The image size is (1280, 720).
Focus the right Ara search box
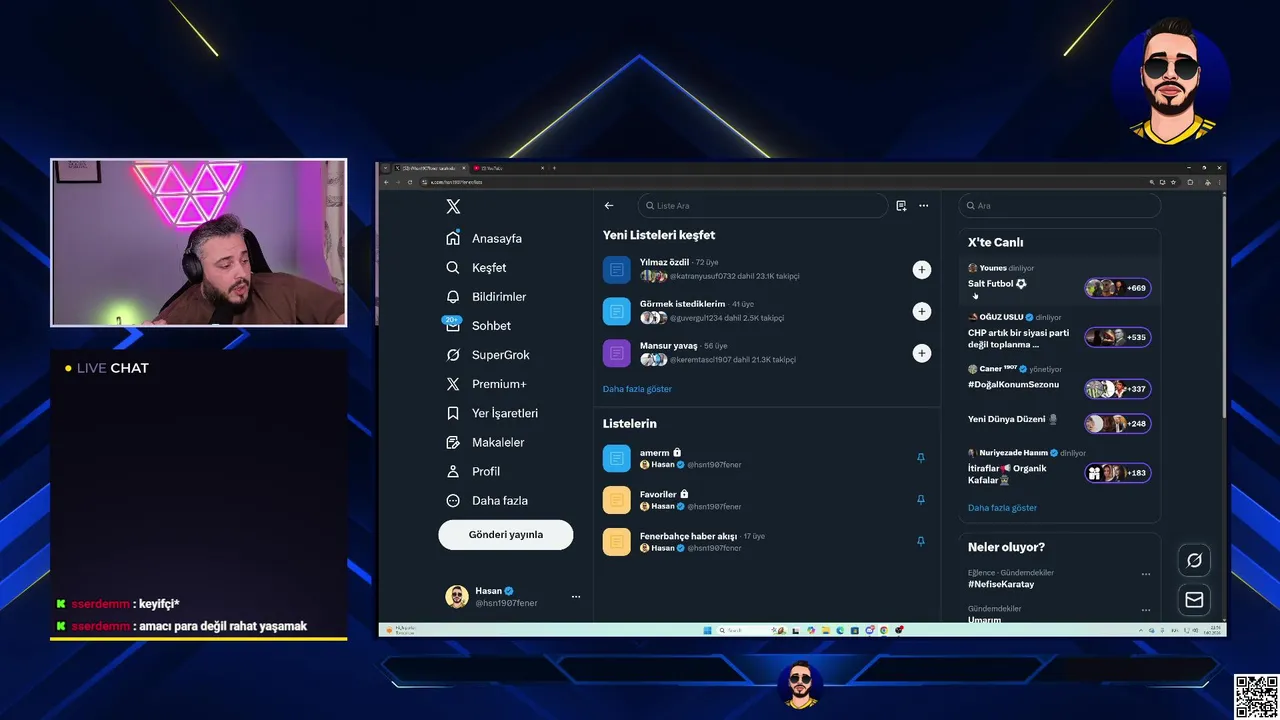coord(1059,206)
